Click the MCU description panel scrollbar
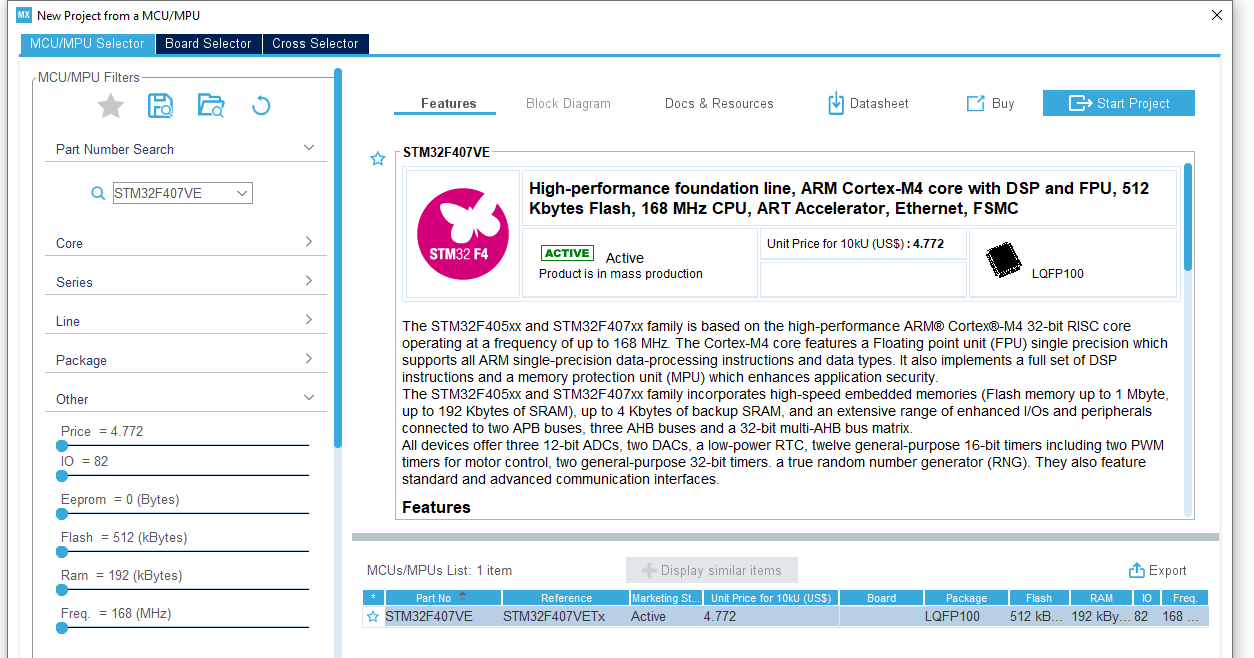Viewport: 1254px width, 658px height. tap(1188, 216)
